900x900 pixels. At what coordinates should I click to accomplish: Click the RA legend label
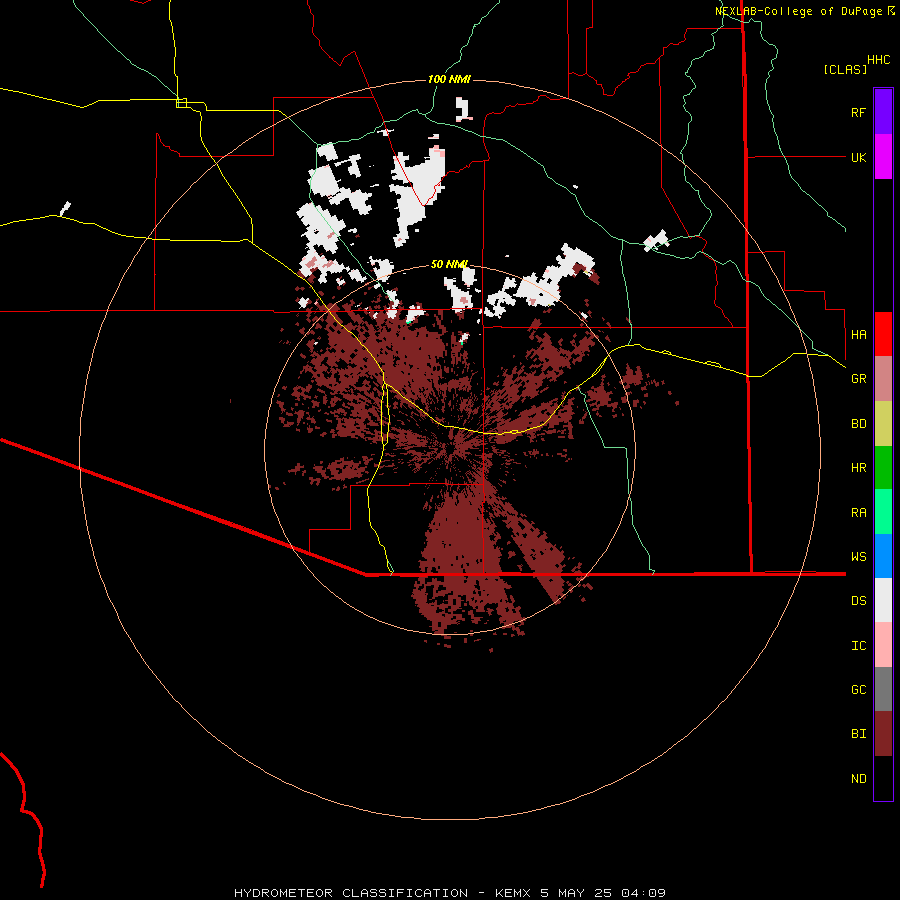(858, 513)
